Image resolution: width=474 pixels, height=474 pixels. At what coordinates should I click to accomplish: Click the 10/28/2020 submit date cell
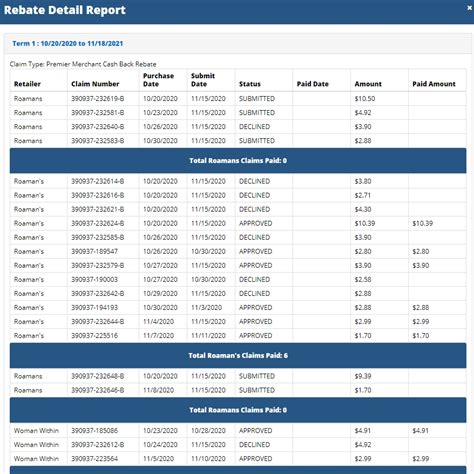click(x=208, y=431)
